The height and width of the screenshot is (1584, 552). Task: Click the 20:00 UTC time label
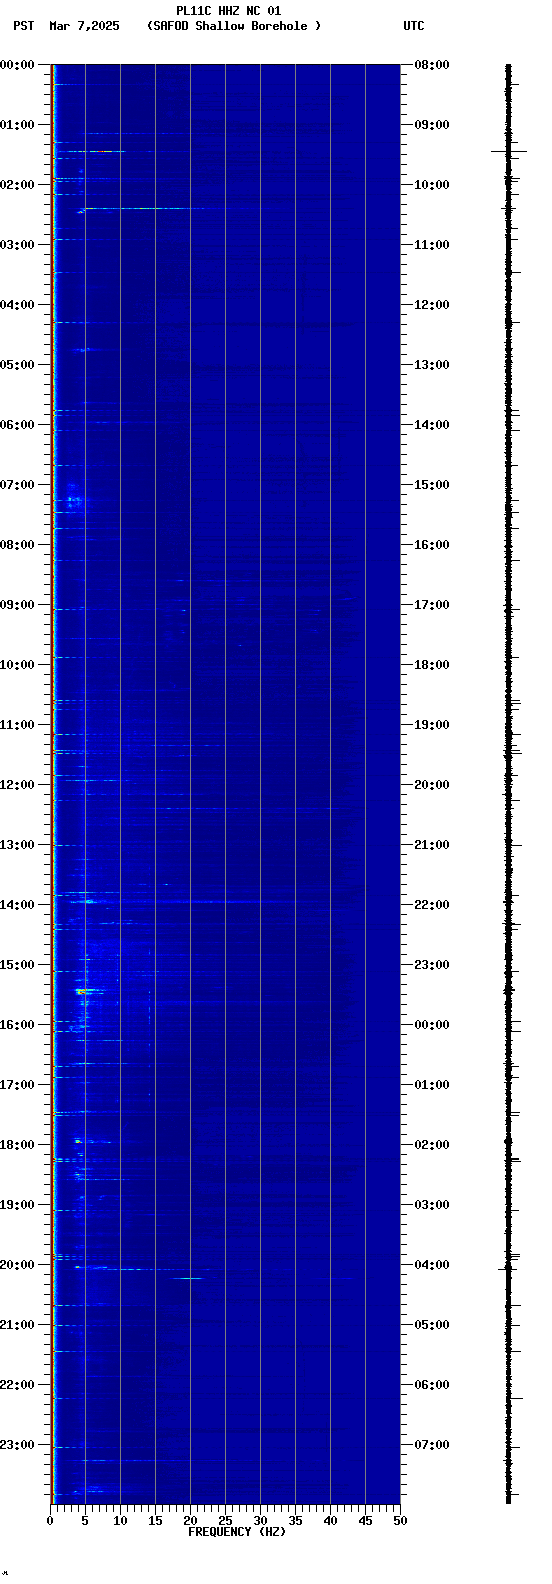pos(431,785)
